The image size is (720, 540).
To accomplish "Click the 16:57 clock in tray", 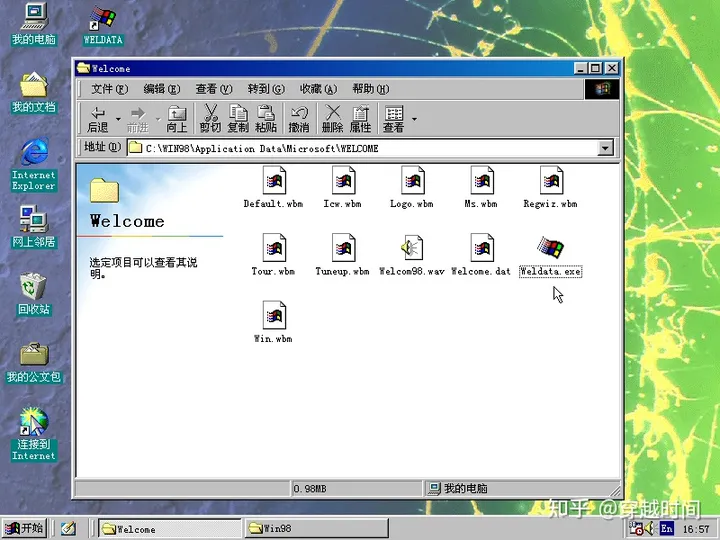I will coord(696,529).
